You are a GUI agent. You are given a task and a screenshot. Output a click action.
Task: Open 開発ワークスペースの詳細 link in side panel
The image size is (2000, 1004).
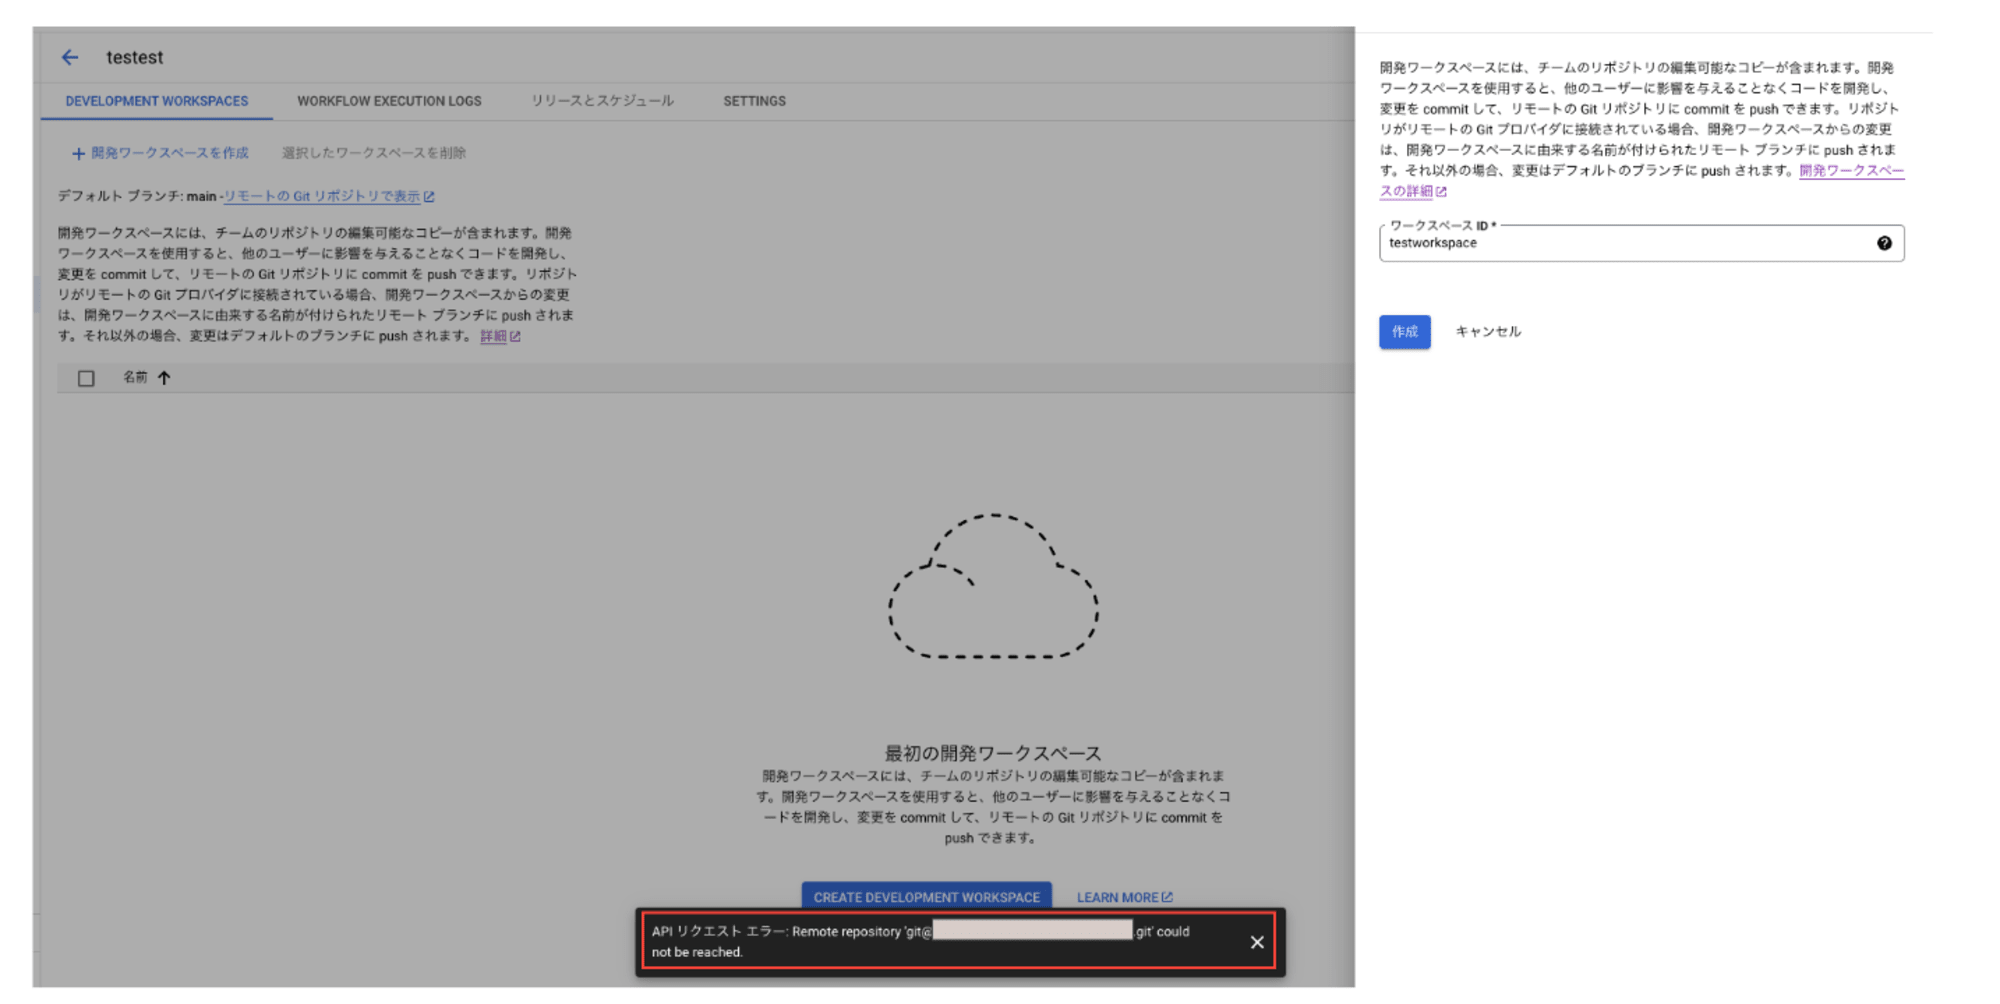1851,171
